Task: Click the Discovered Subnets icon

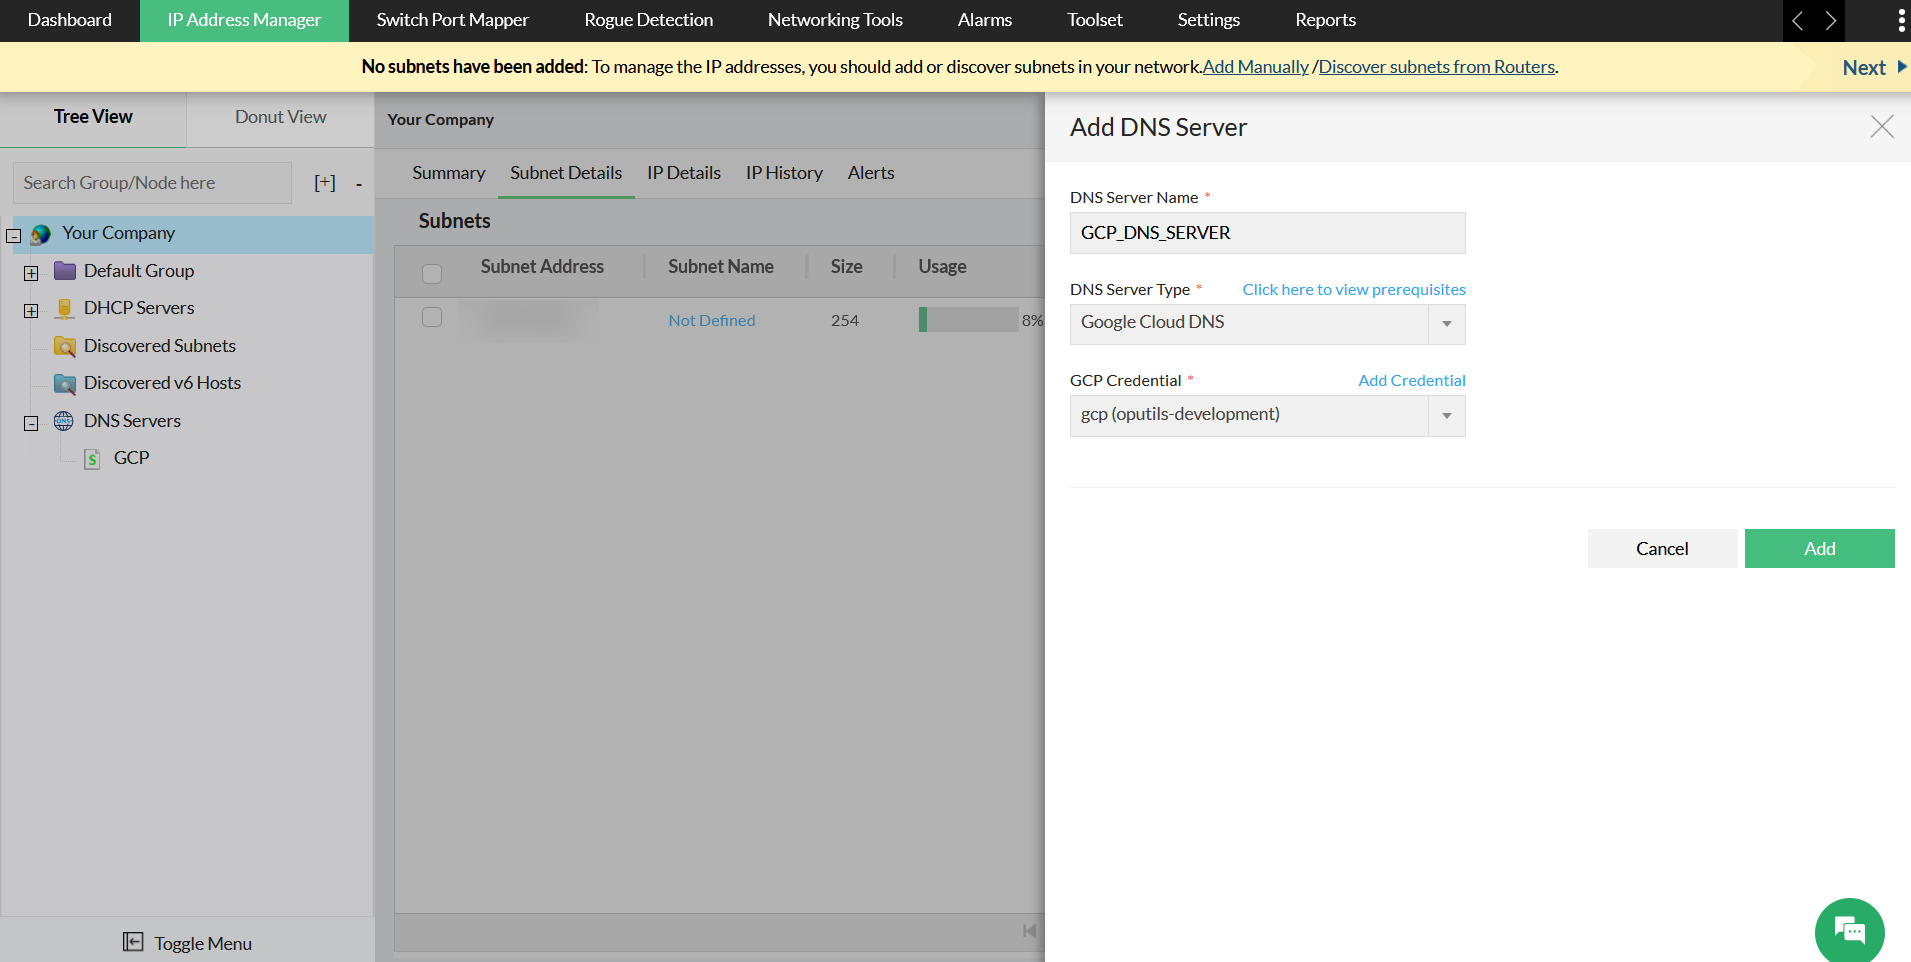Action: pos(65,346)
